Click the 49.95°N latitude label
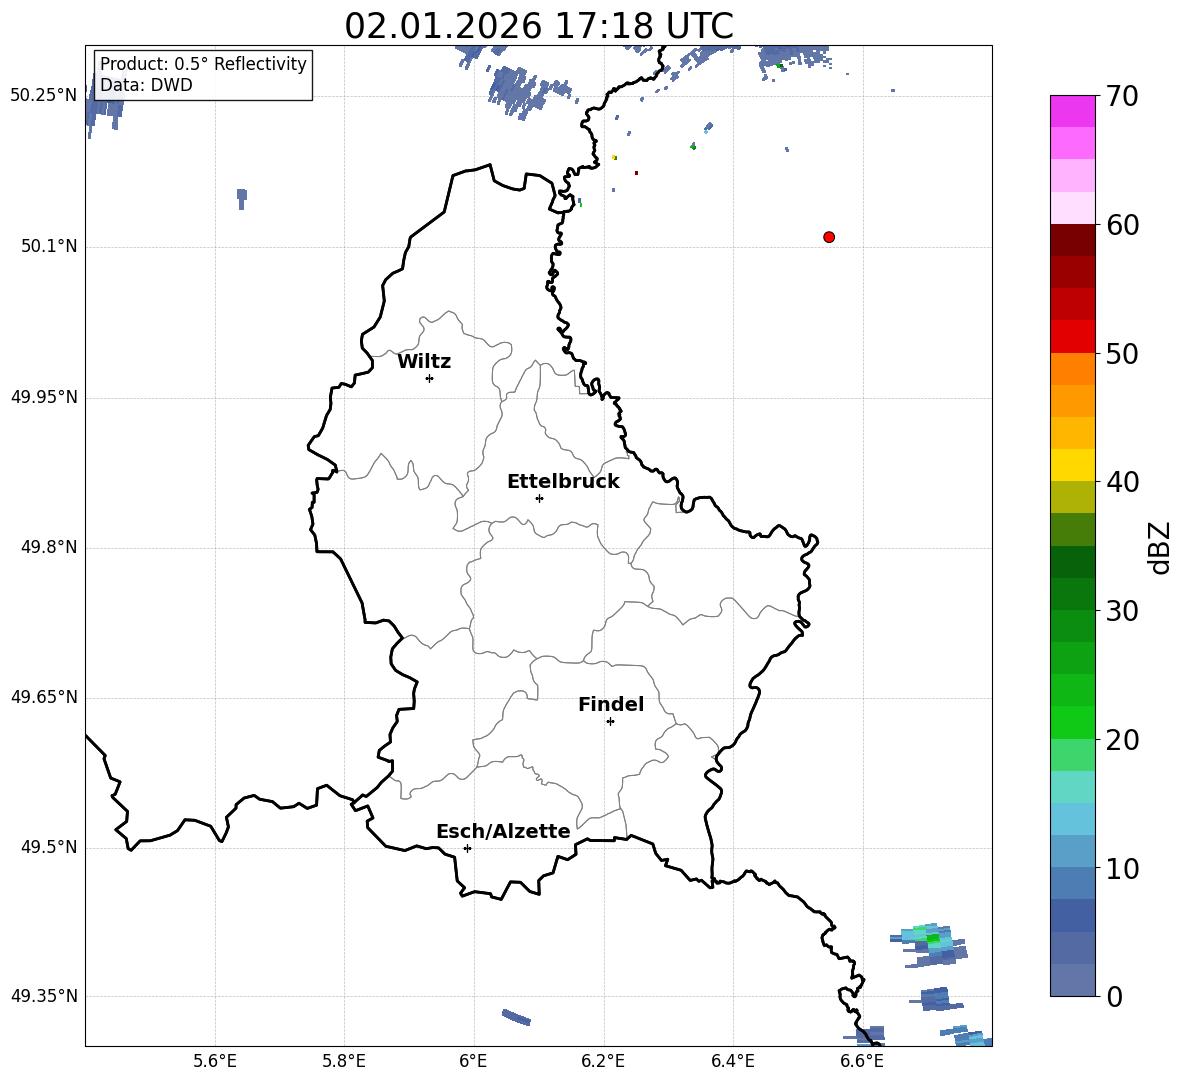The image size is (1184, 1081). tap(44, 396)
